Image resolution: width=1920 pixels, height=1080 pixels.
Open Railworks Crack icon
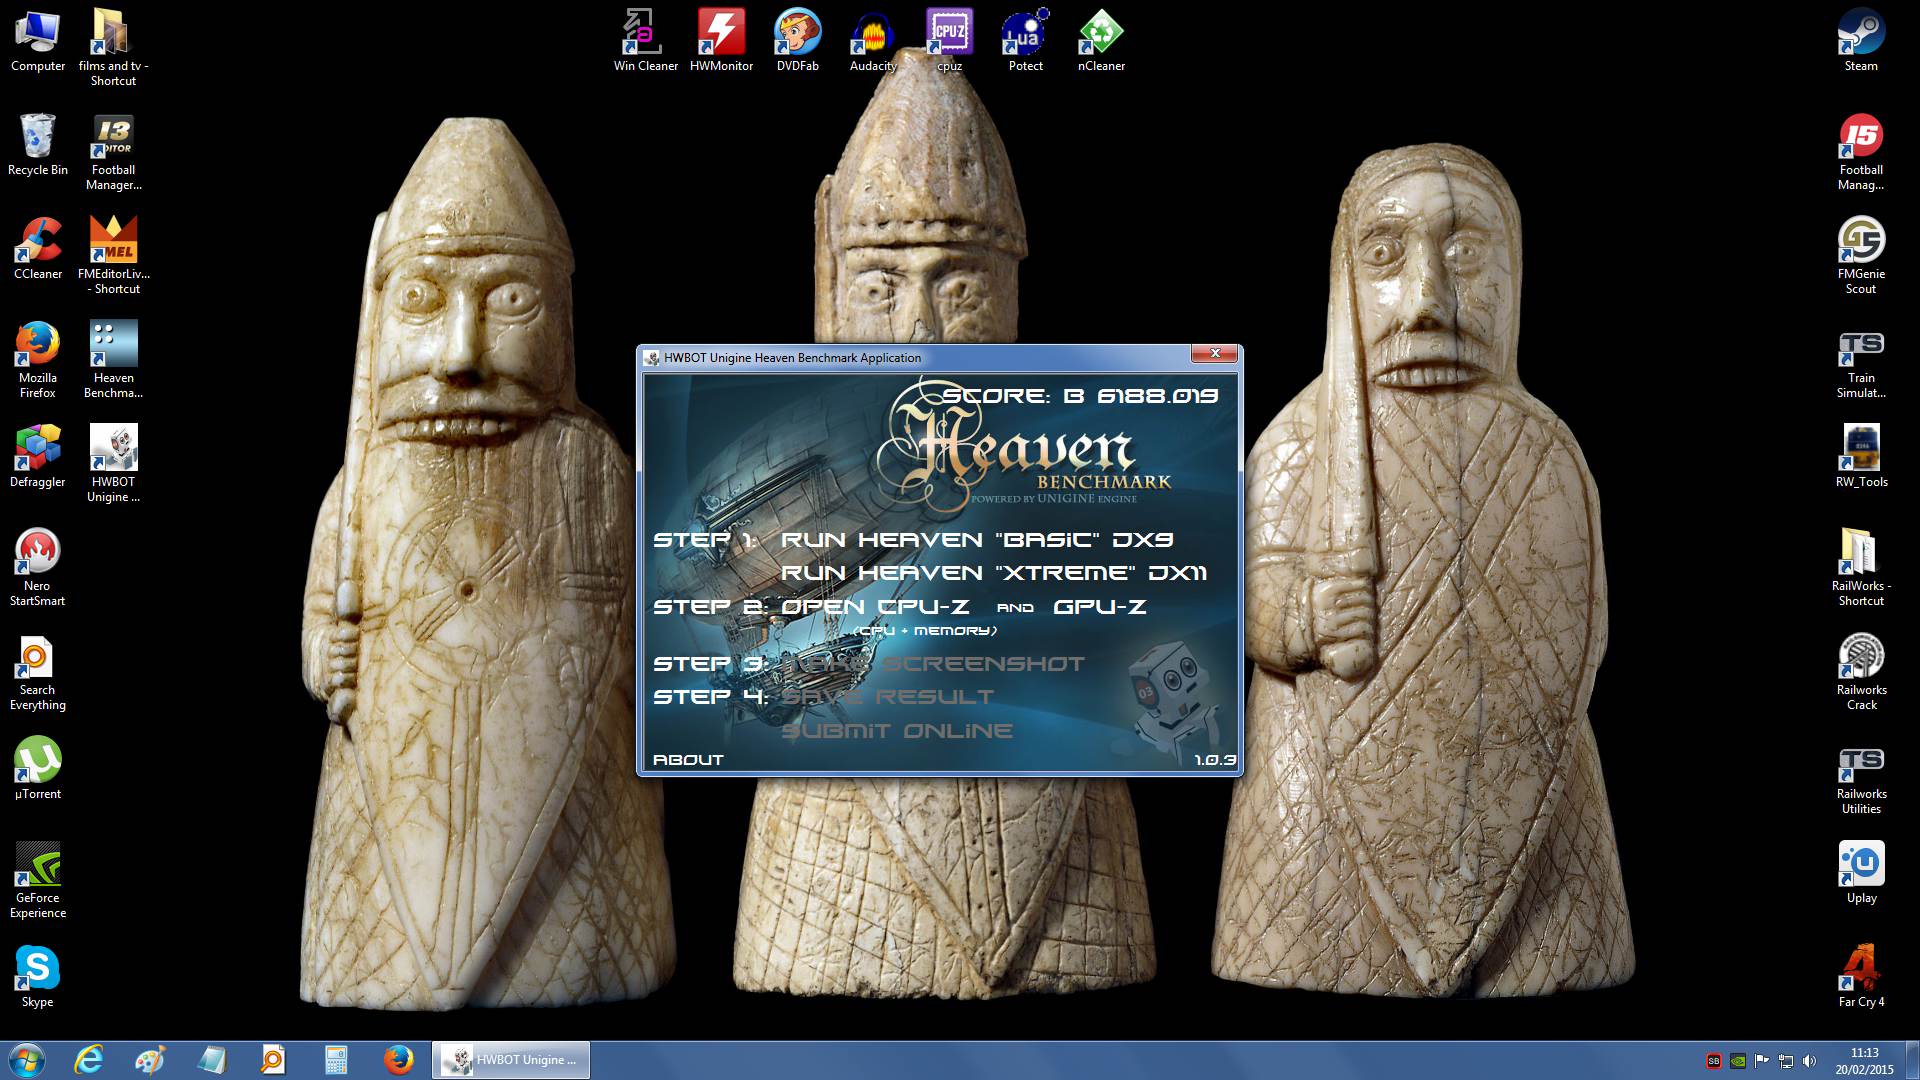[1861, 670]
